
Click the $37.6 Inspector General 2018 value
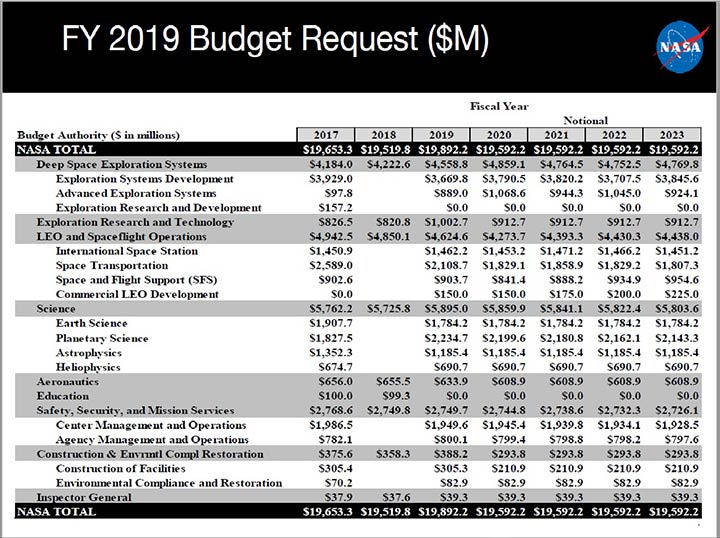point(396,497)
